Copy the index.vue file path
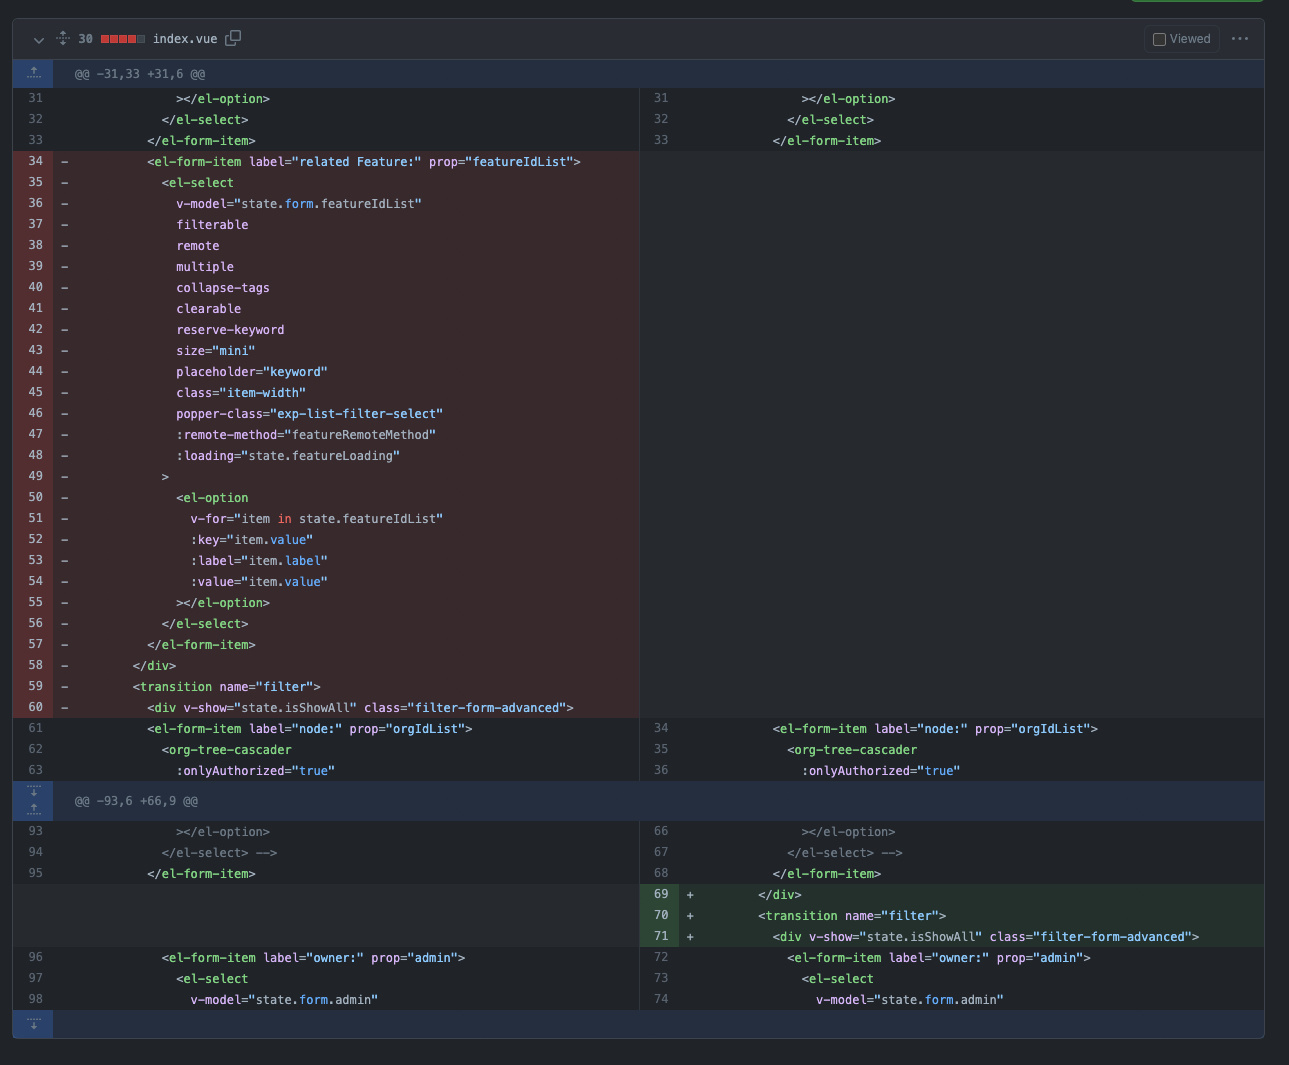This screenshot has height=1065, width=1289. point(233,38)
